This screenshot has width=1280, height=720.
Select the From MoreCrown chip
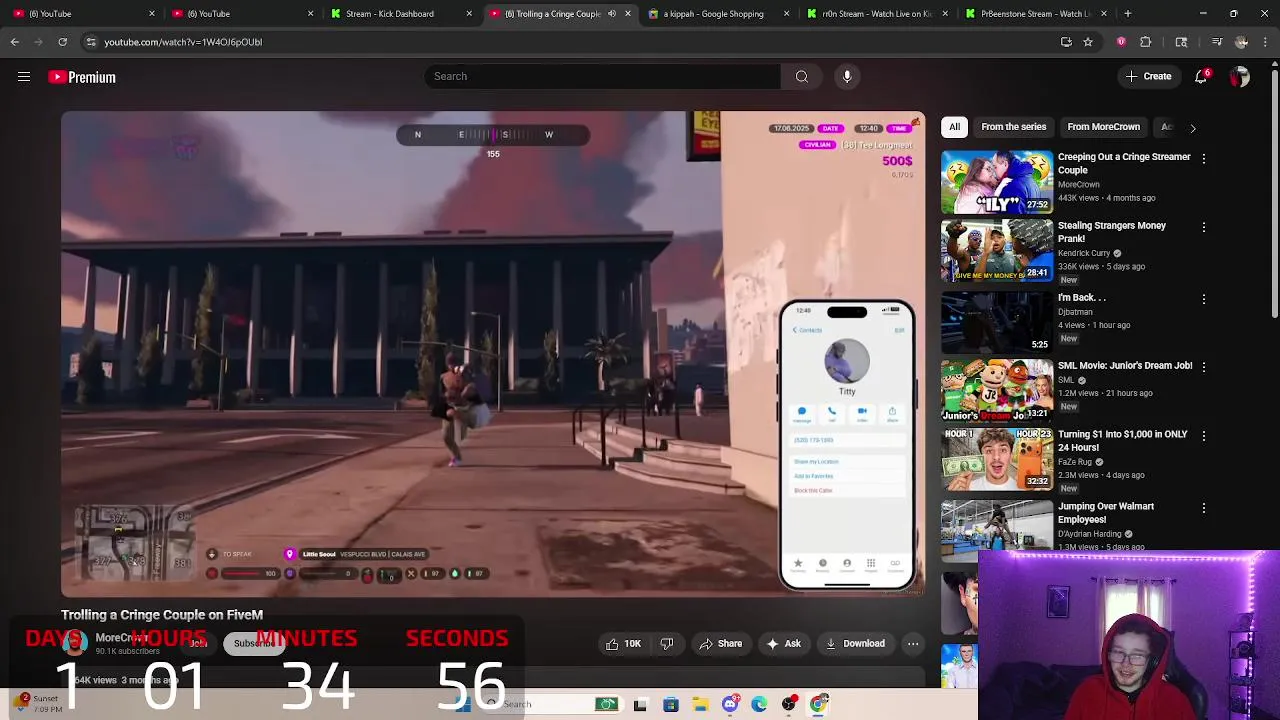coord(1104,127)
